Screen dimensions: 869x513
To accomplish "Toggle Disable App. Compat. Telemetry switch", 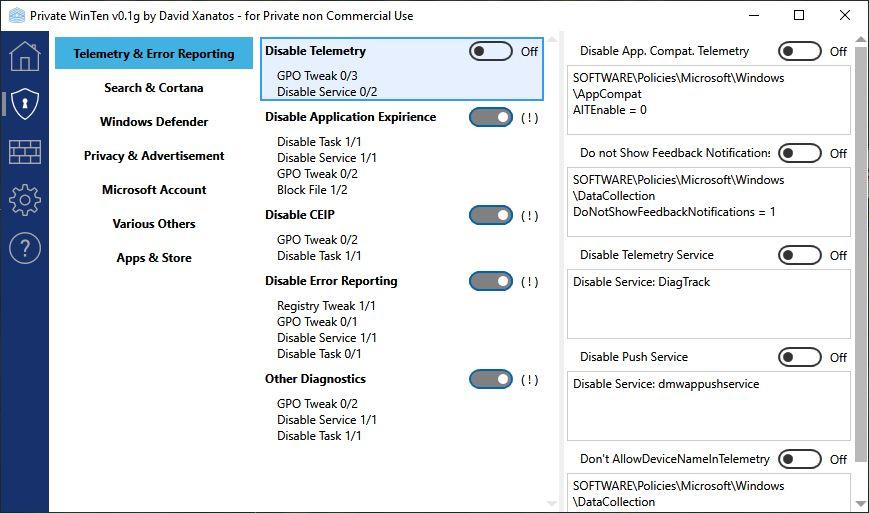I will (799, 52).
